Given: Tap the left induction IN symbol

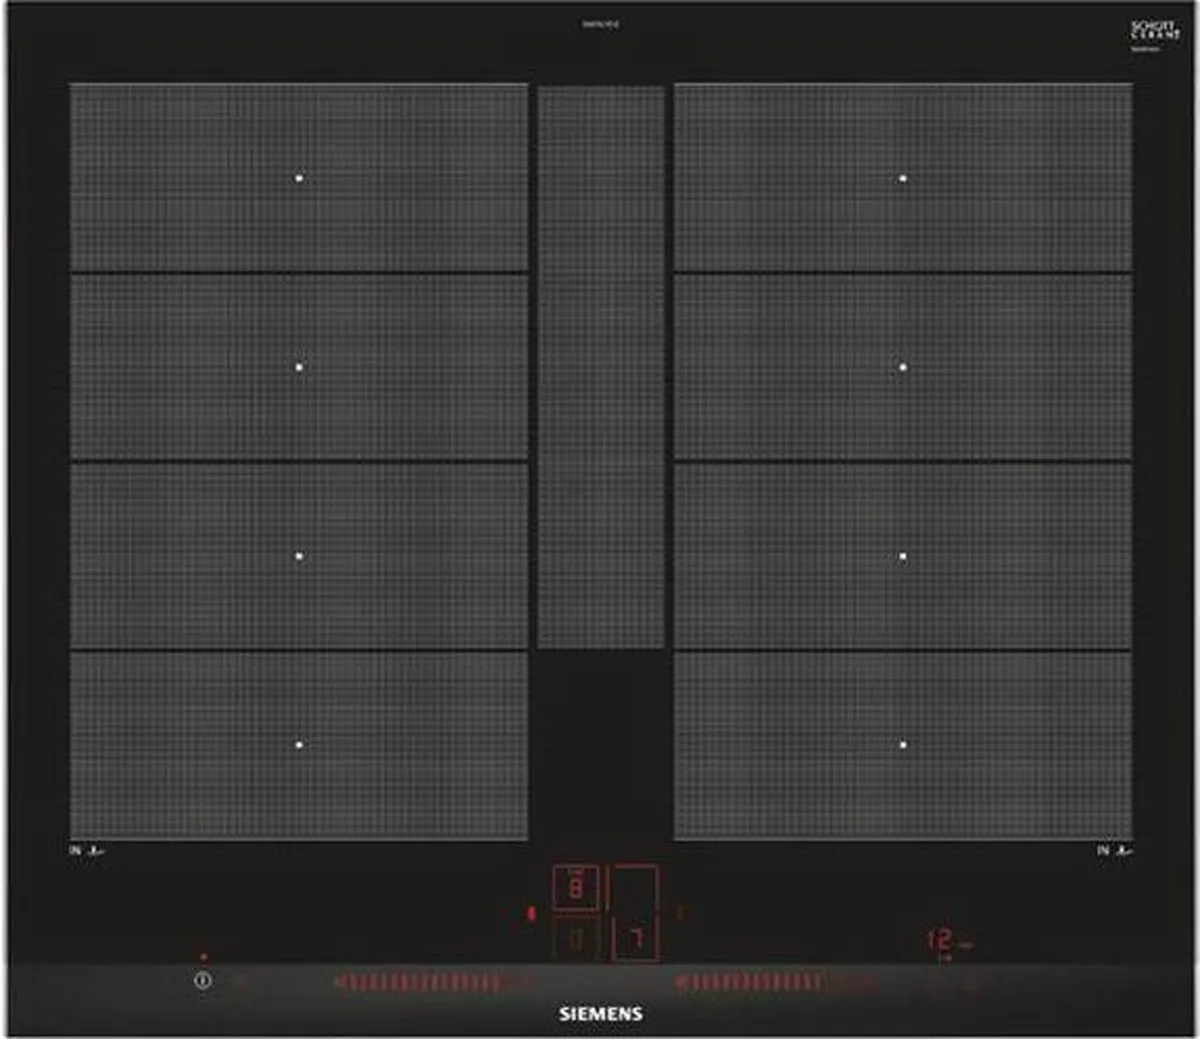Looking at the screenshot, I should coord(87,851).
